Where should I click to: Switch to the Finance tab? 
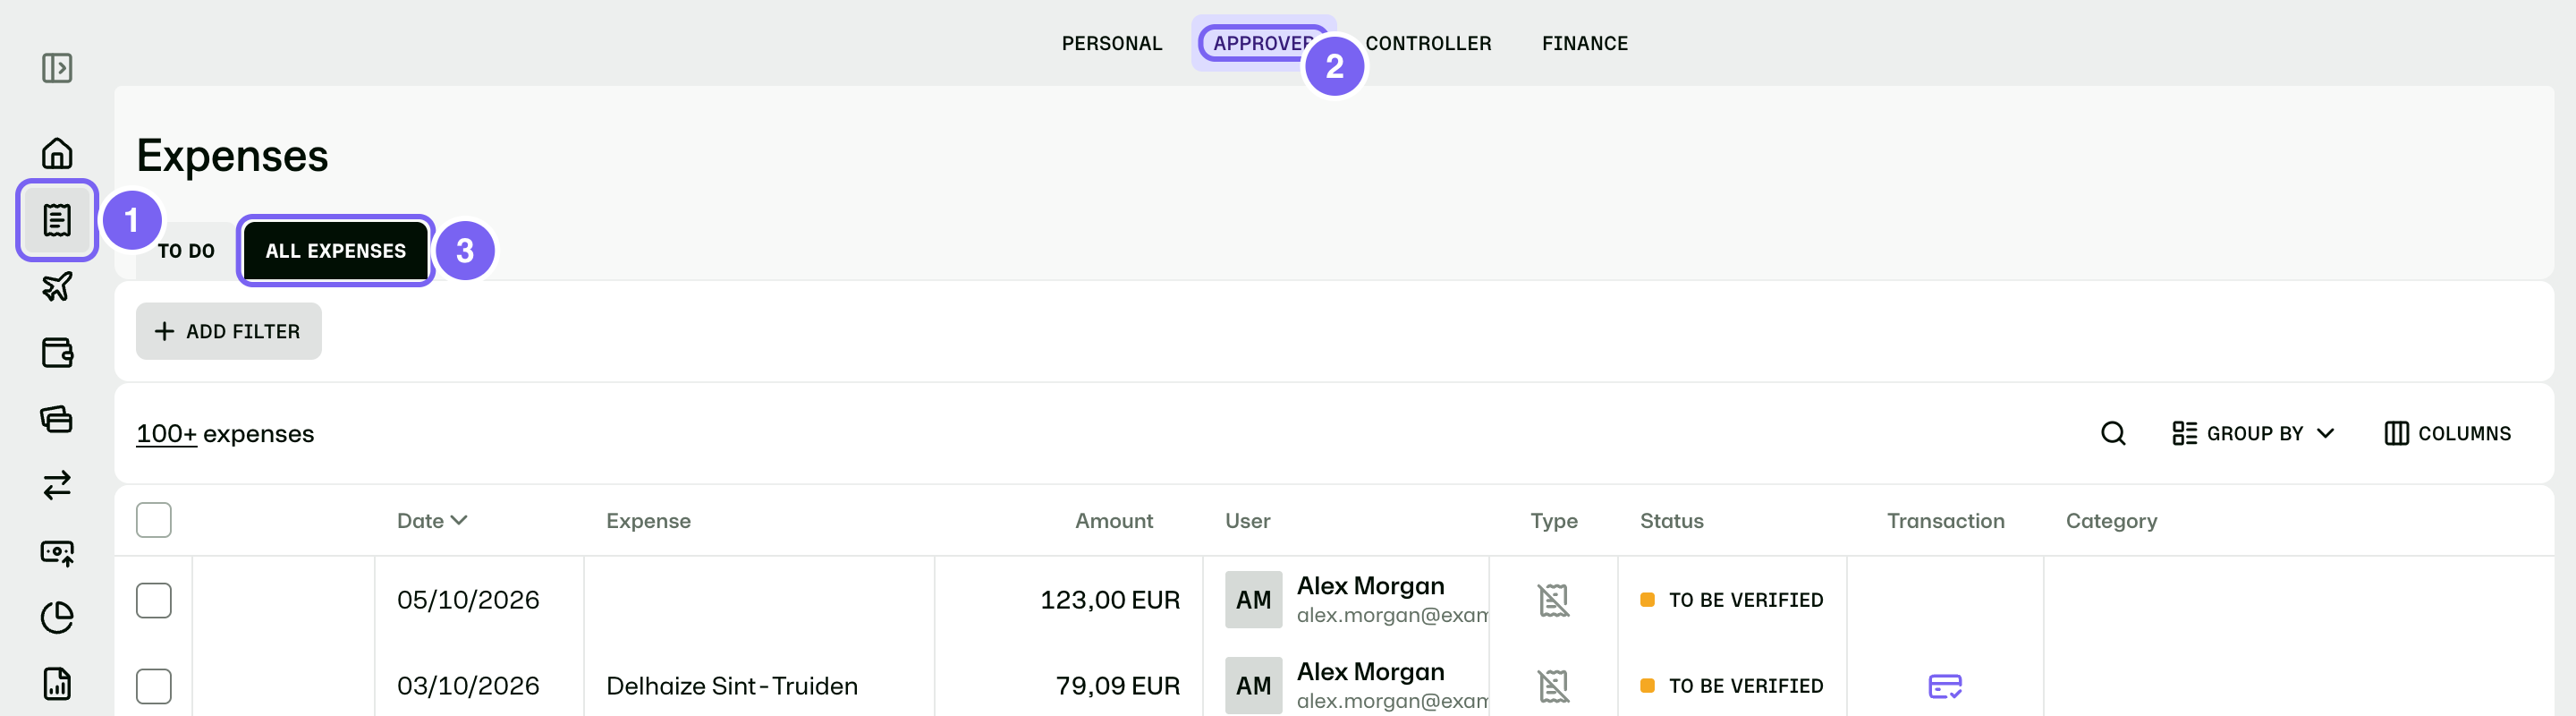1584,43
